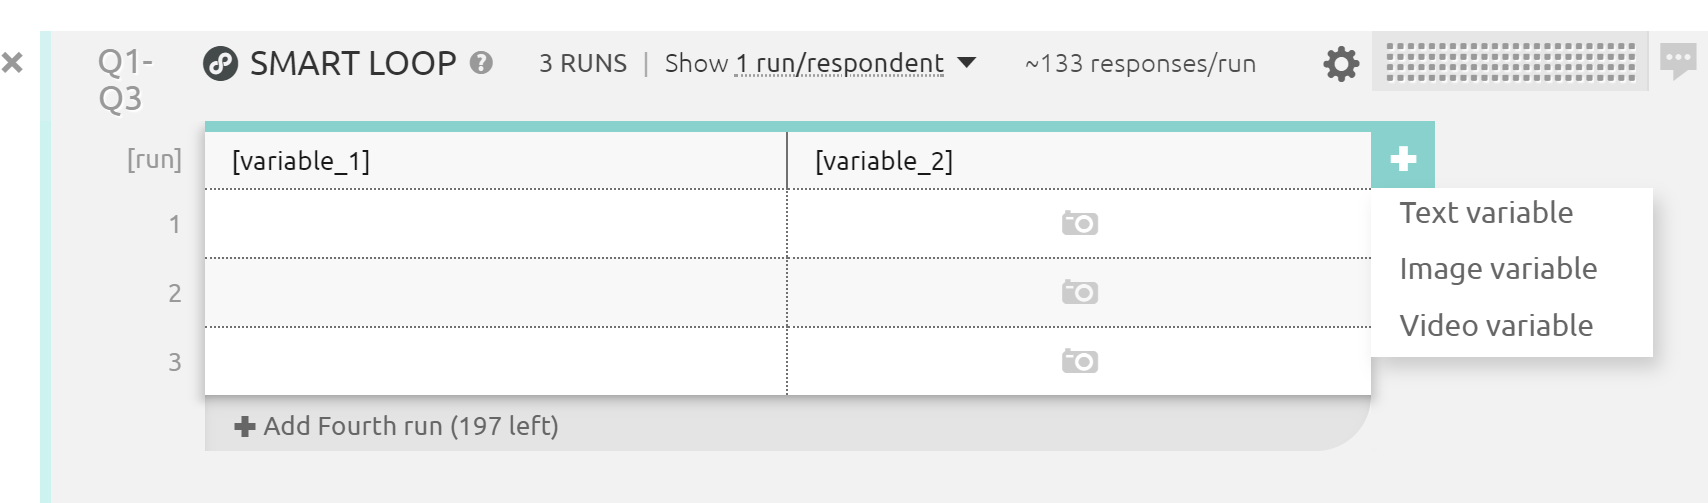Open the runs per respondent dropdown arrow
1708x503 pixels.
pyautogui.click(x=967, y=63)
